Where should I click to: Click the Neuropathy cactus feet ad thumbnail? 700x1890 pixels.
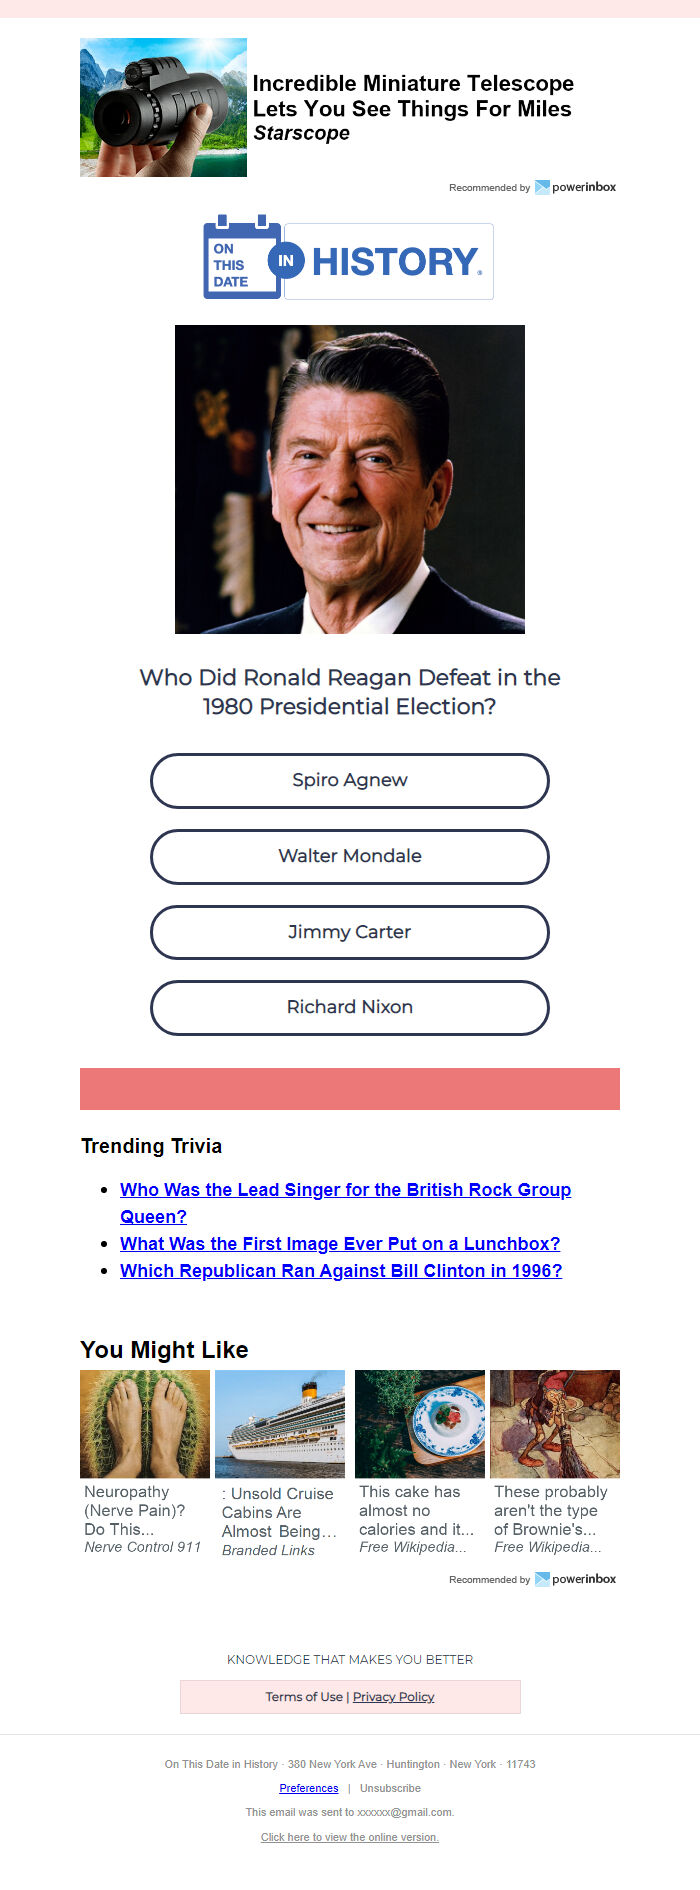tap(145, 1424)
